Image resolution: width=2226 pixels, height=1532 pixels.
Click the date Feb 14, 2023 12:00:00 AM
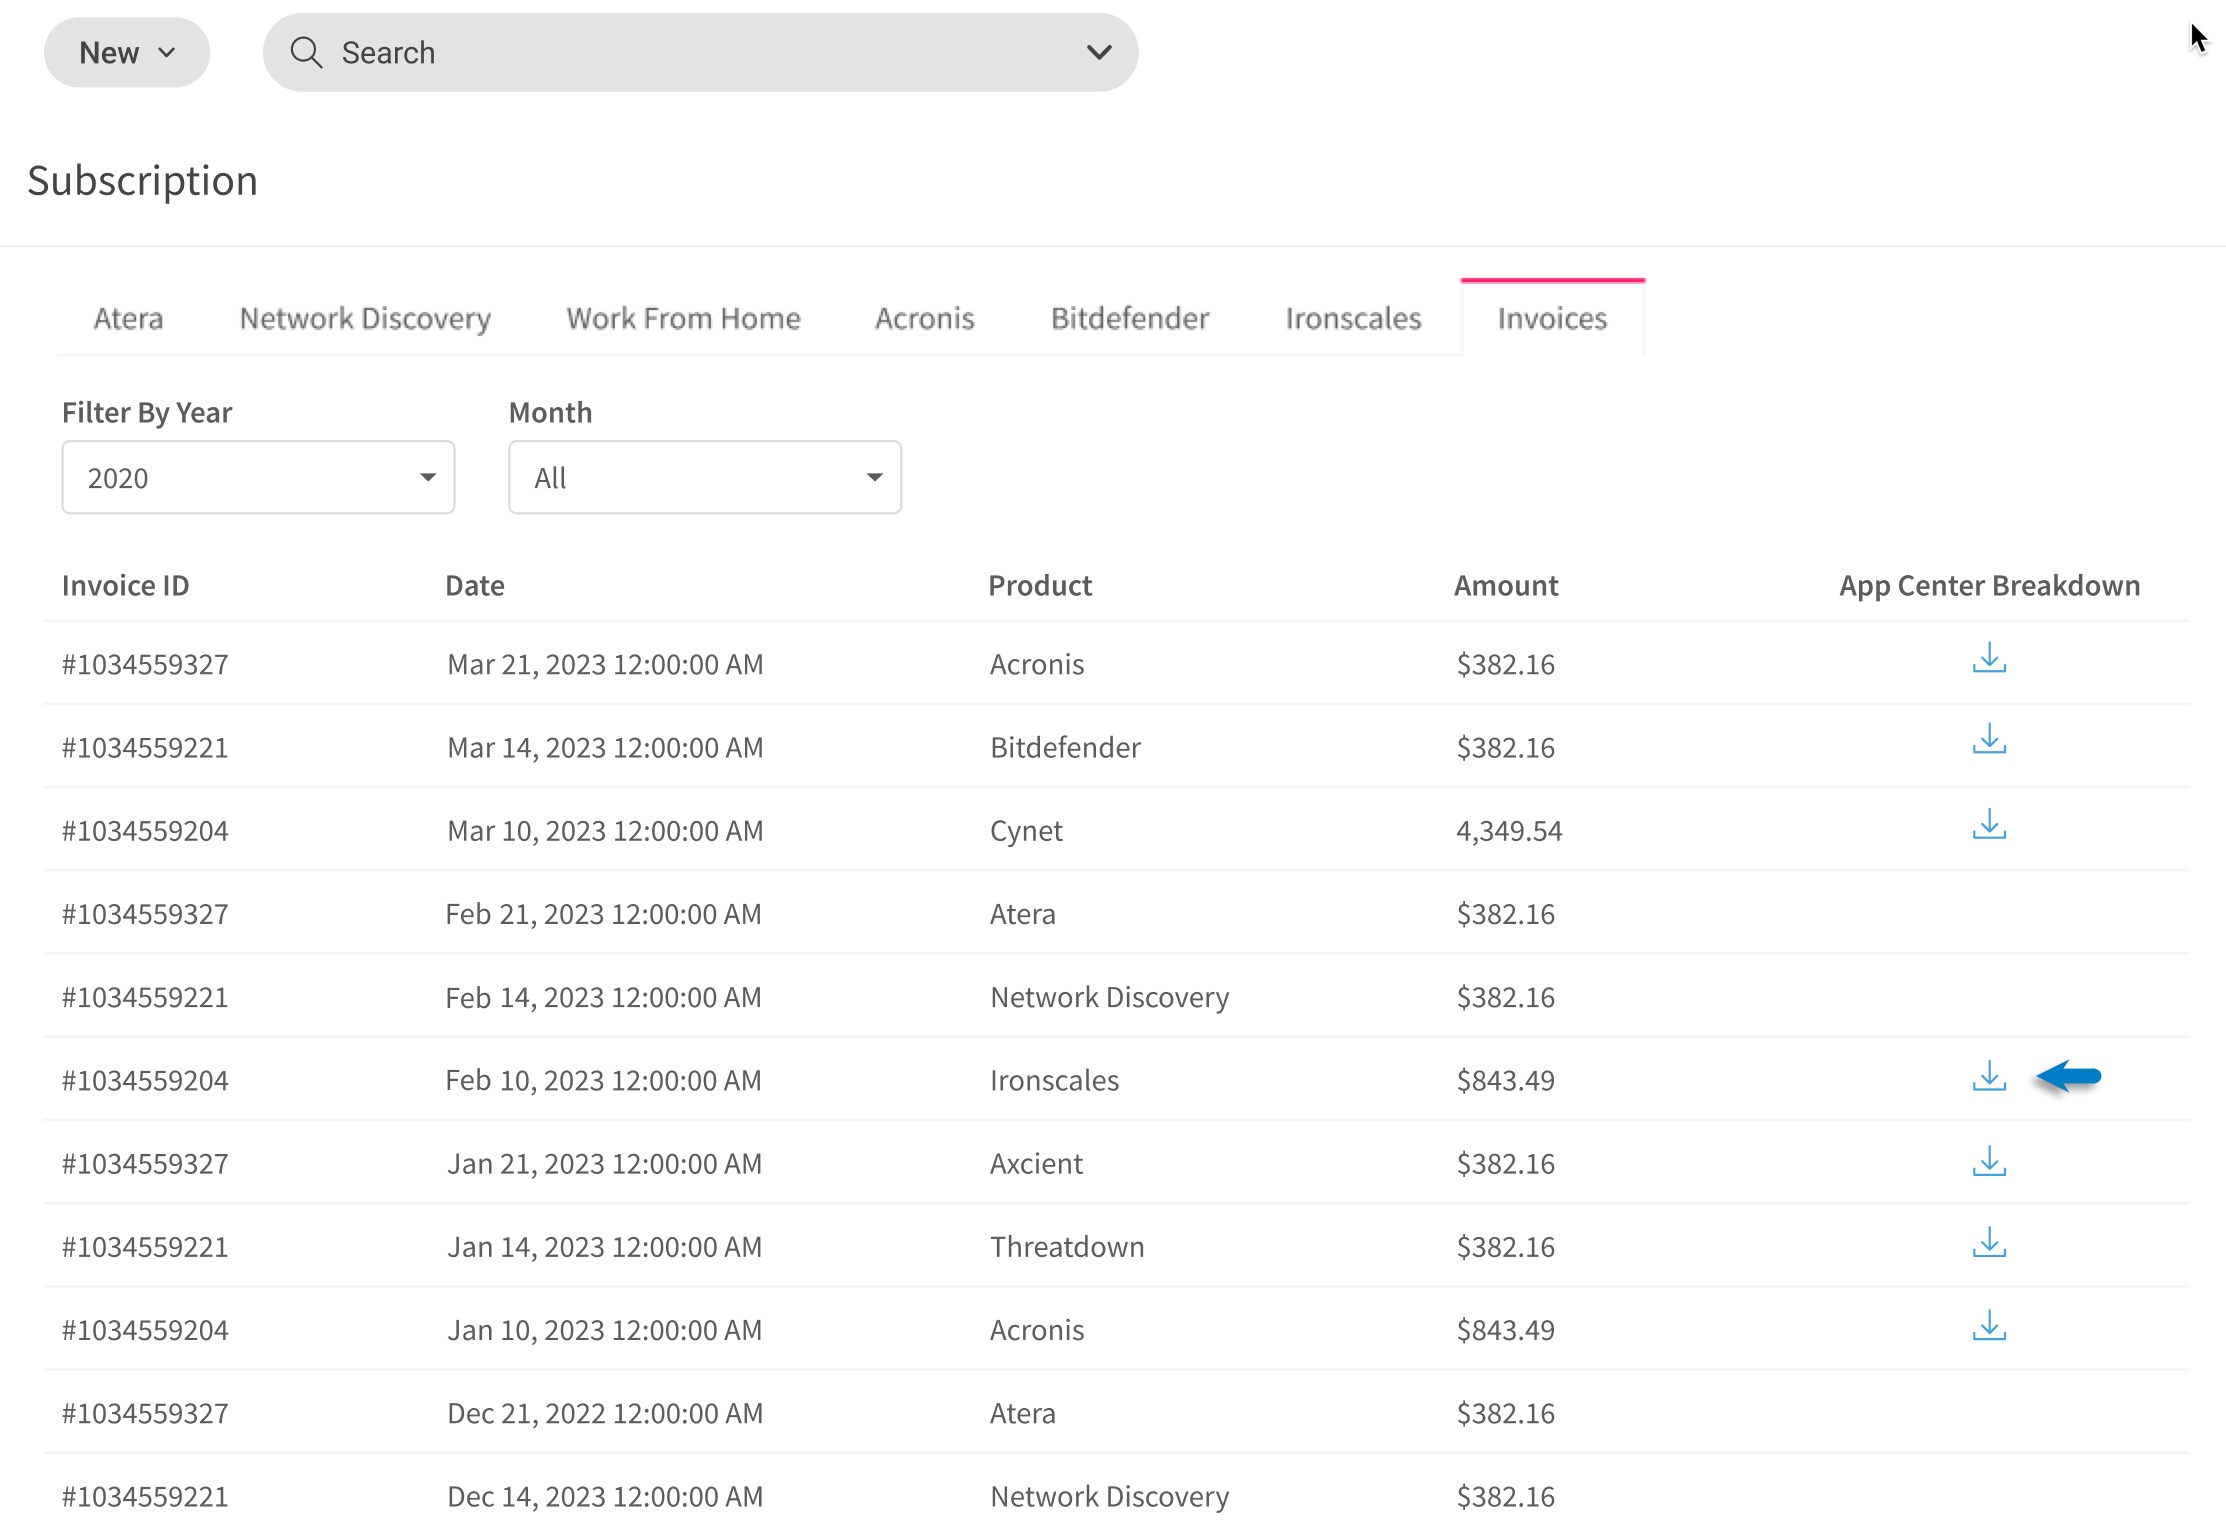pyautogui.click(x=603, y=996)
